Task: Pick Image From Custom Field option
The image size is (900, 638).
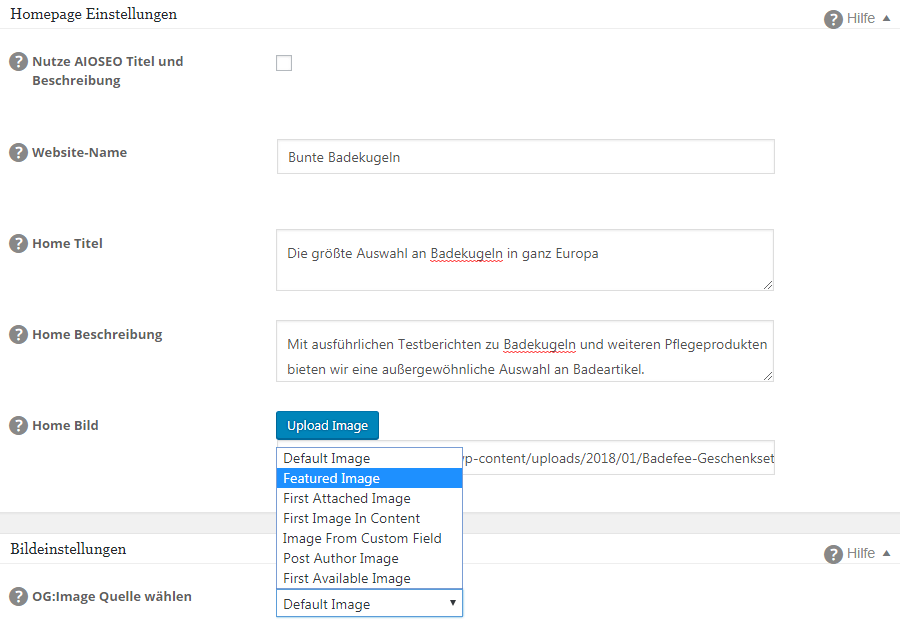Action: coord(369,538)
